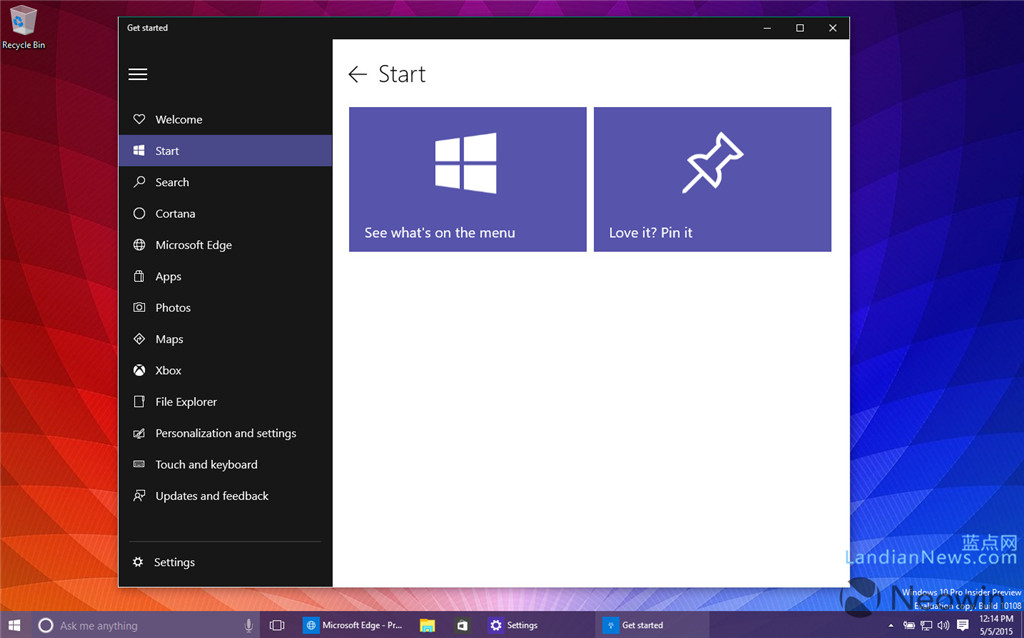Click the Settings gear at sidebar bottom
The image size is (1024, 638).
[137, 561]
